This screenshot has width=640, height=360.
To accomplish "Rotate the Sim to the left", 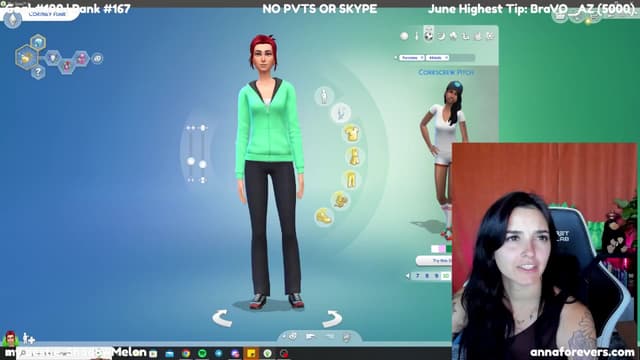I will point(222,318).
